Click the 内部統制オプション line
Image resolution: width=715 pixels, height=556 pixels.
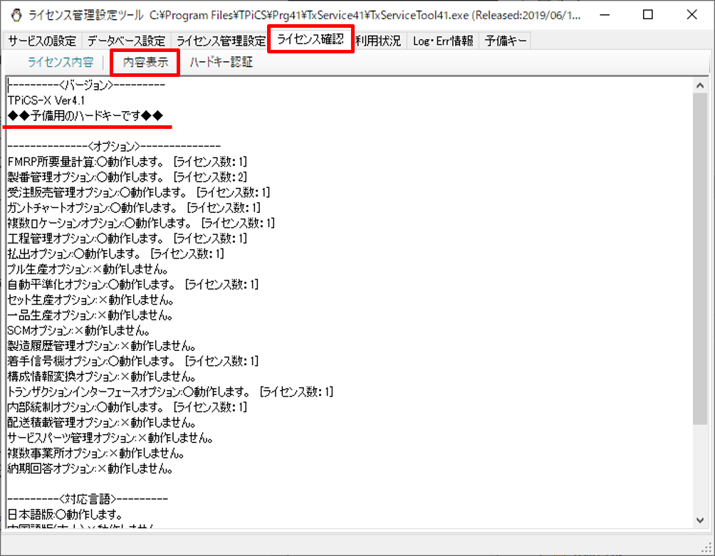pyautogui.click(x=127, y=407)
